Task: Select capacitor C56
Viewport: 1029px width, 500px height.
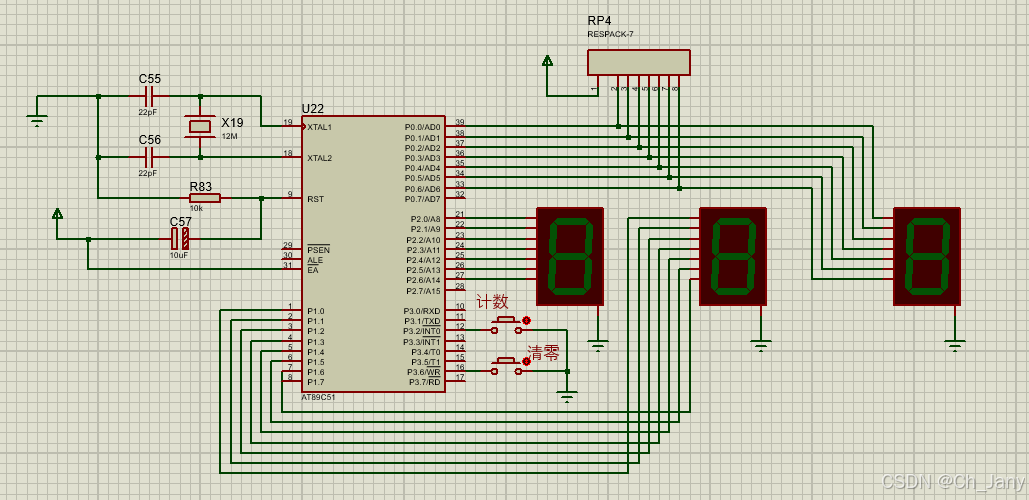Action: (x=149, y=157)
